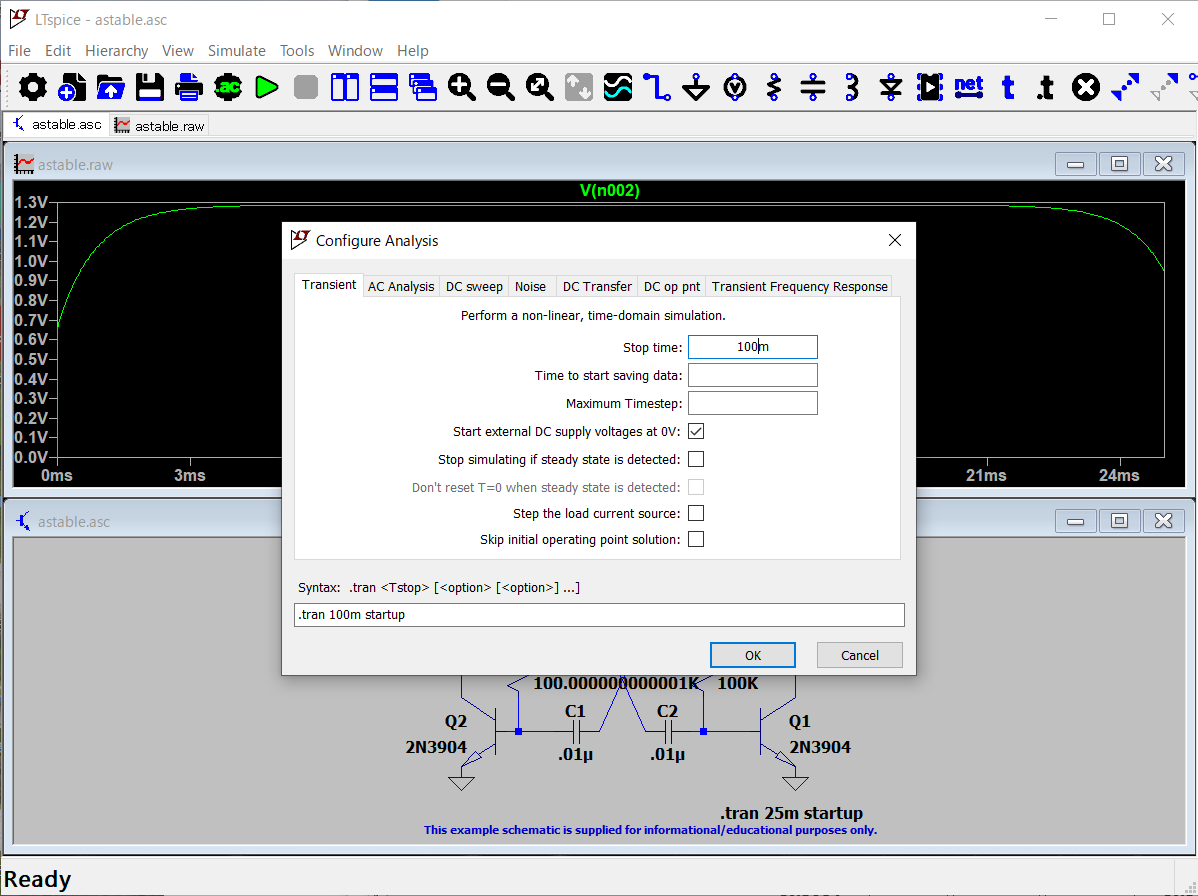
Task: Select the Inductor component tool
Action: (852, 88)
